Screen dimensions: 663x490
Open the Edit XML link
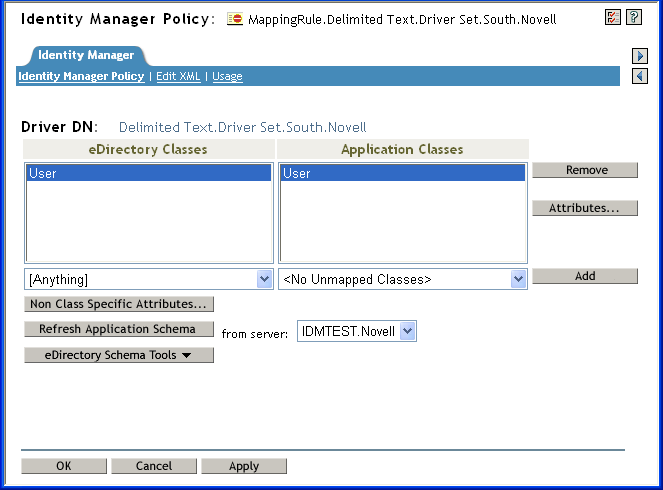178,77
